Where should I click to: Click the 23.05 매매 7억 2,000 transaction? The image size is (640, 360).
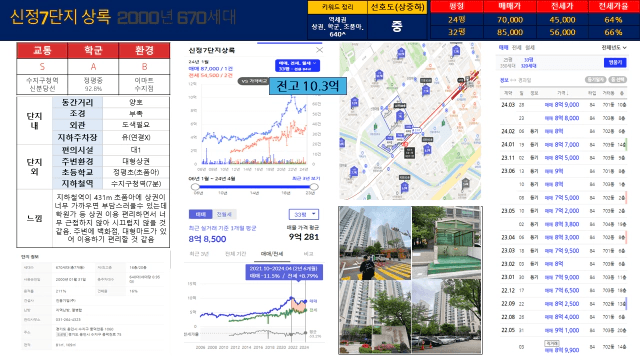[563, 211]
